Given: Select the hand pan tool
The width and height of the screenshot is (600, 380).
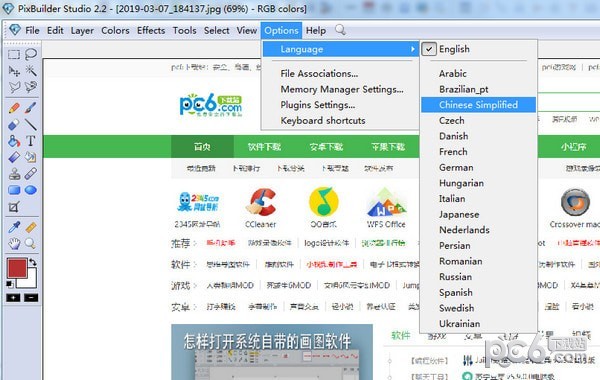Looking at the screenshot, I should point(14,243).
